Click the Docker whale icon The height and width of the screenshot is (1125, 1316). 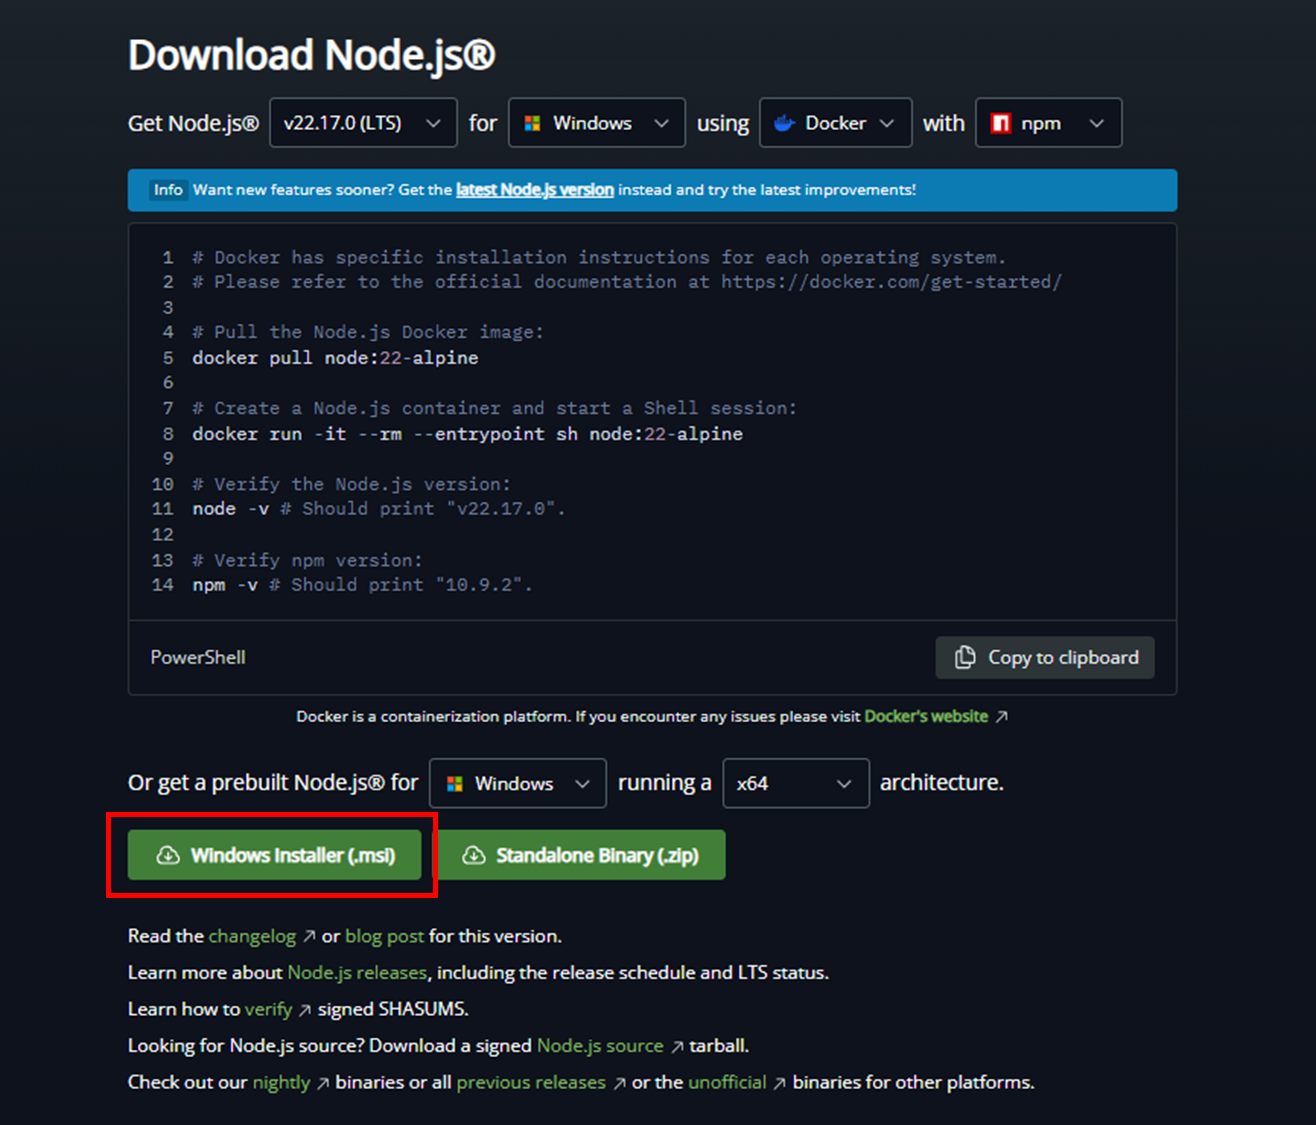[x=785, y=123]
